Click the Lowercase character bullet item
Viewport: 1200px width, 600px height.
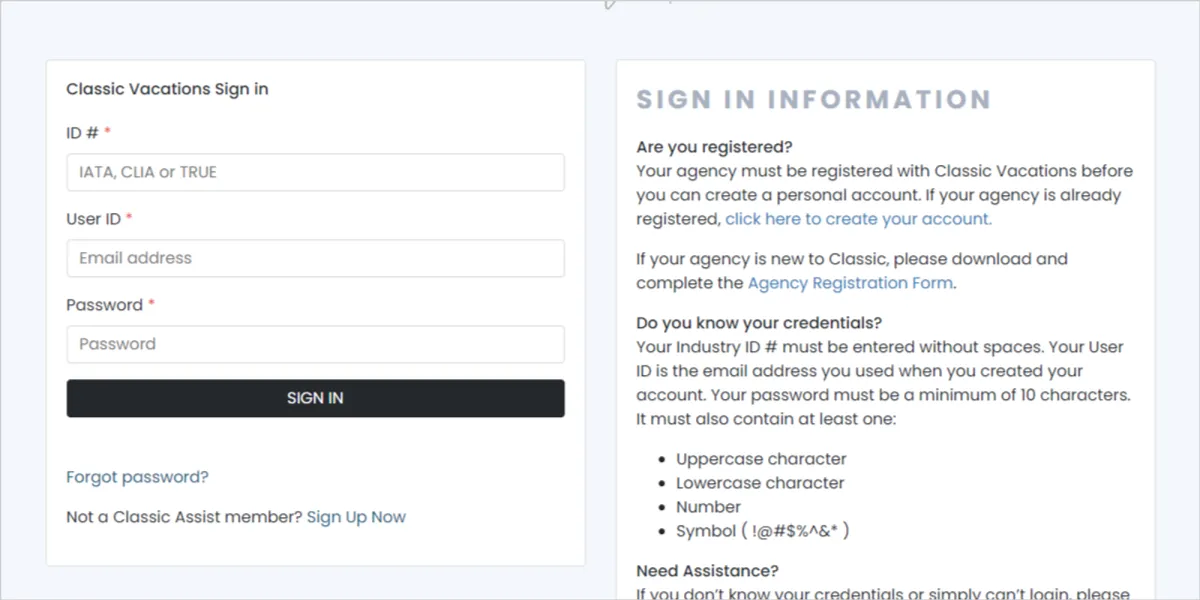(760, 483)
